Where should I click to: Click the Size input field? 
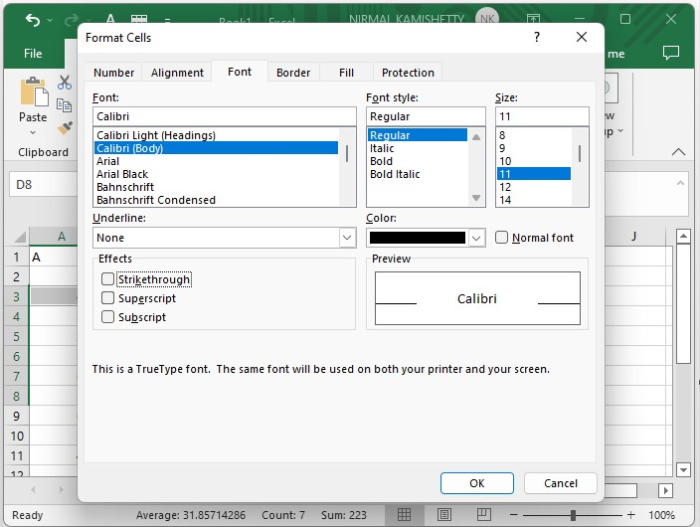pyautogui.click(x=542, y=116)
